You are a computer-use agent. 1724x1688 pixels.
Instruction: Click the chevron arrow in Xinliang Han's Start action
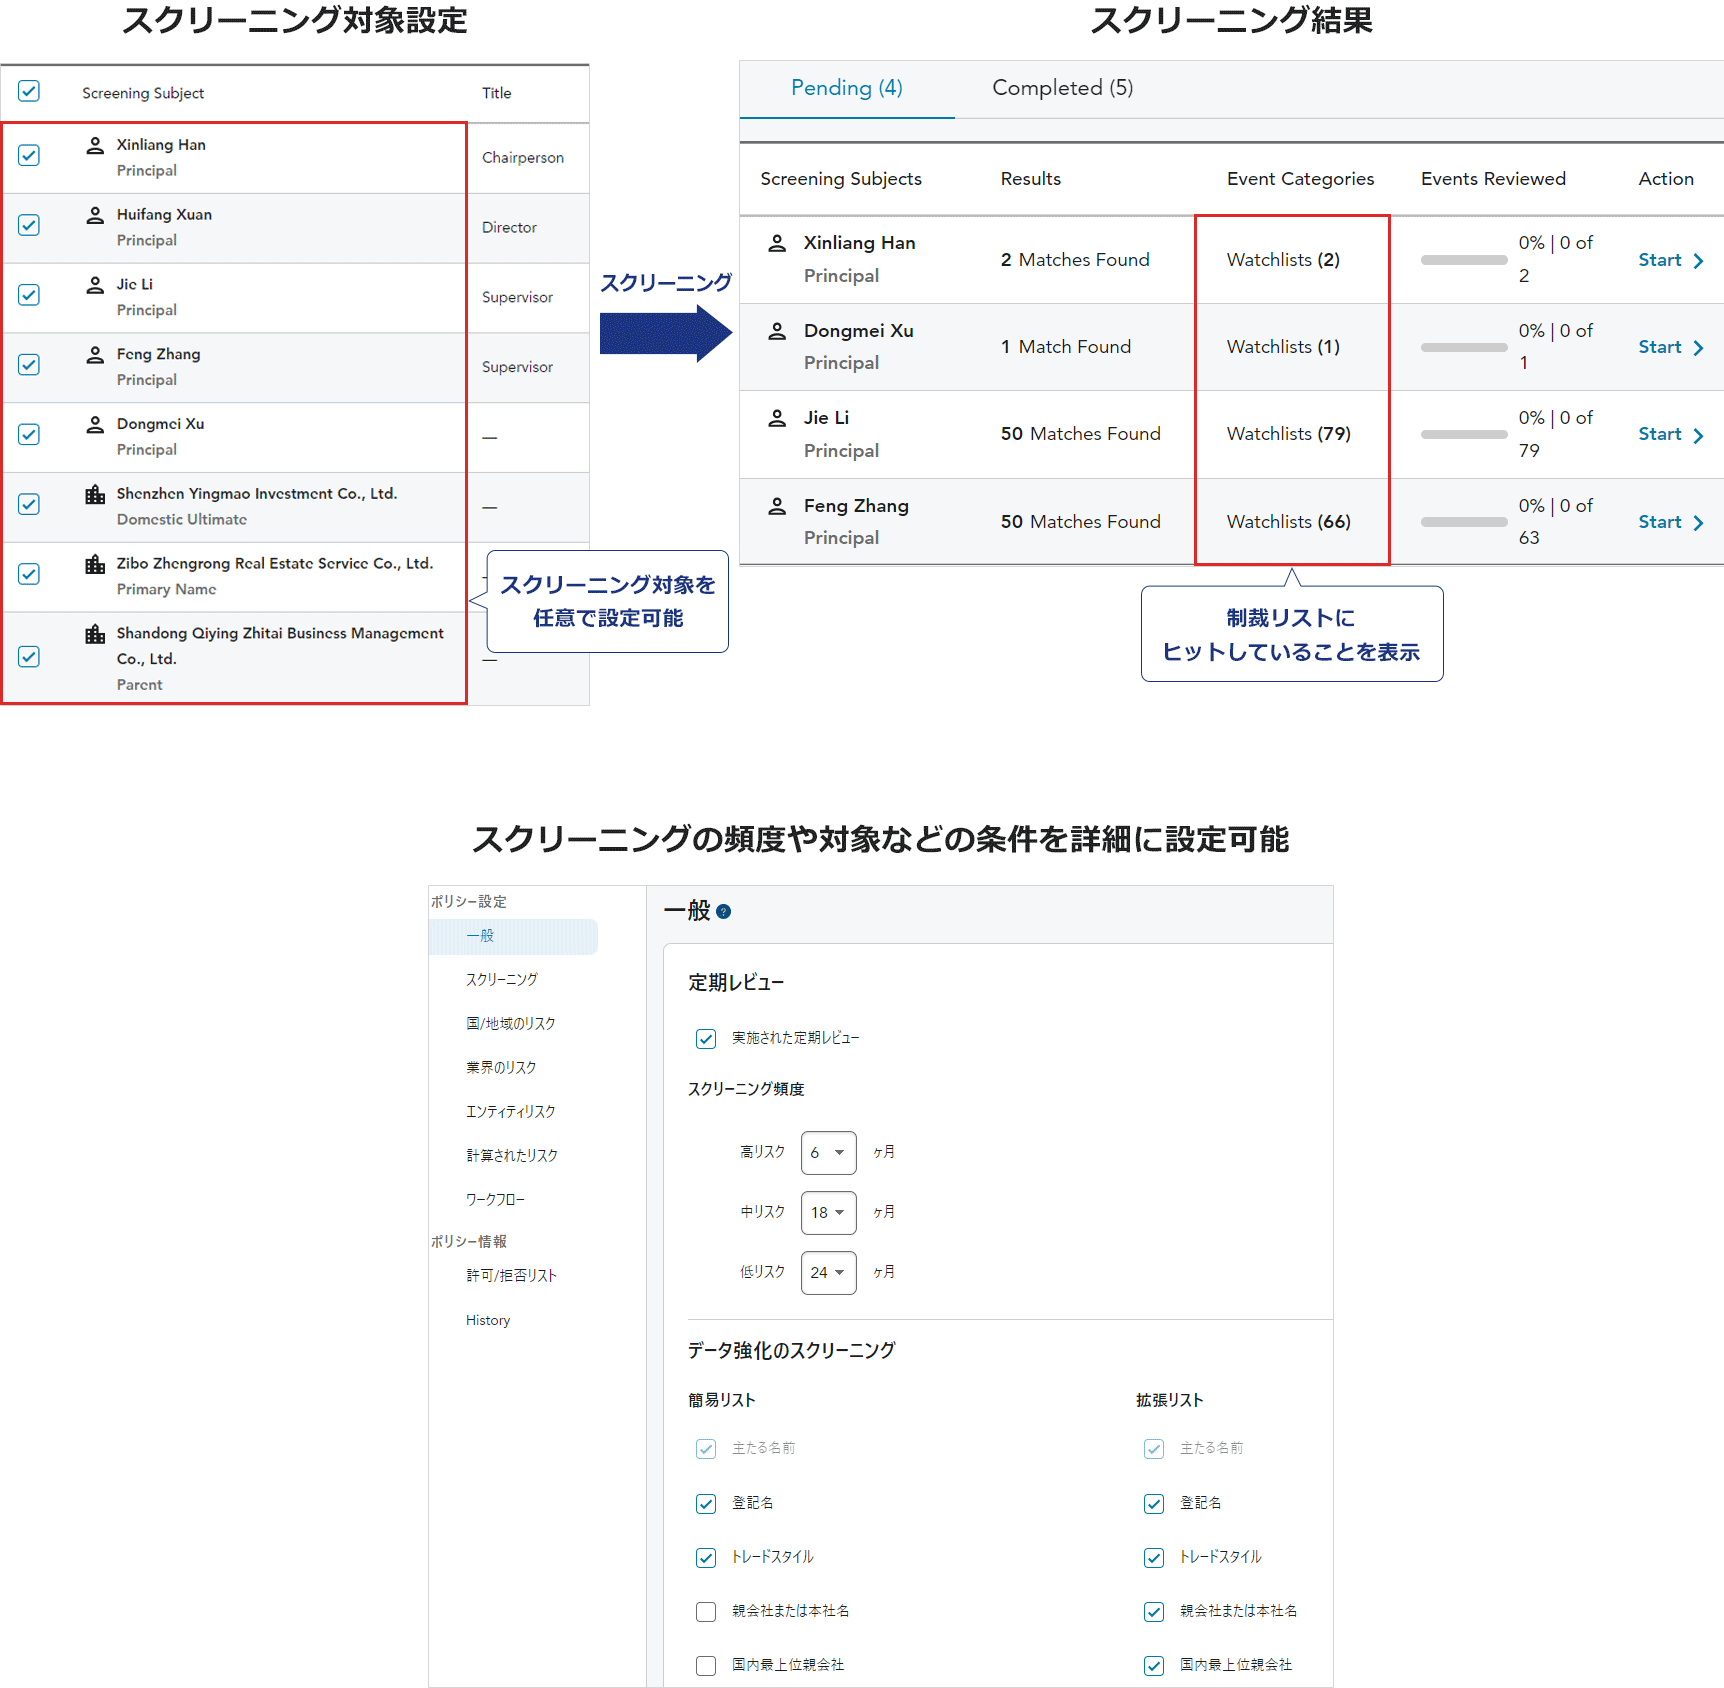[x=1698, y=261]
